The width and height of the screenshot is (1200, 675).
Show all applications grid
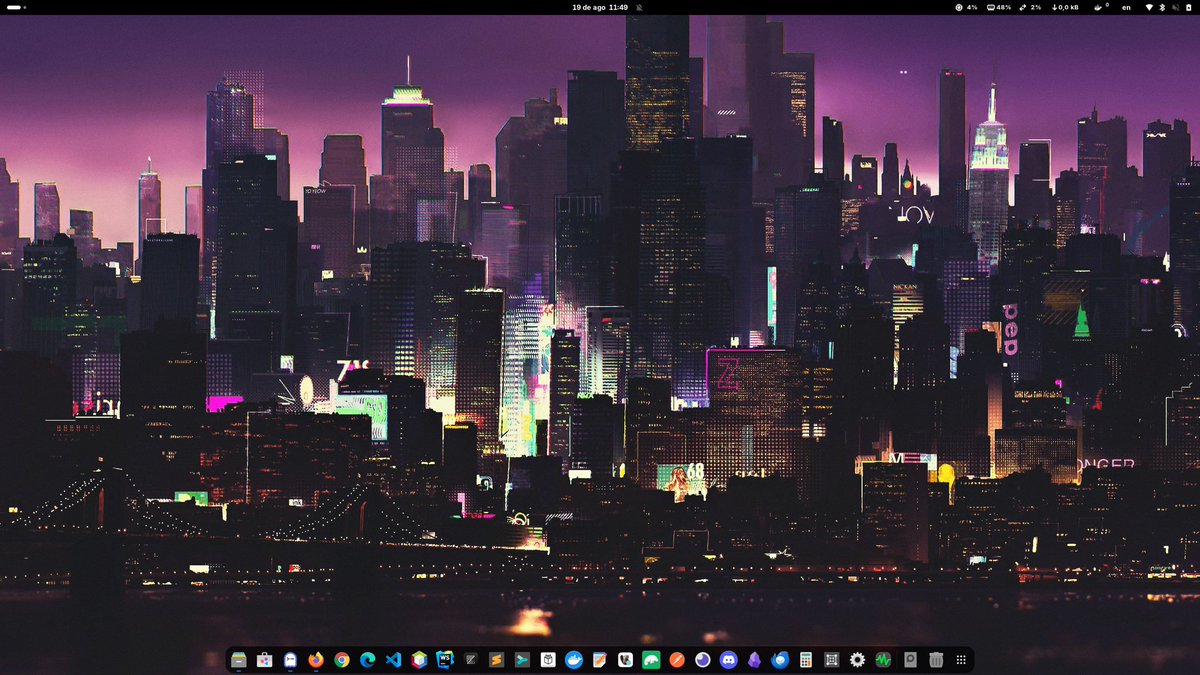[x=961, y=660]
